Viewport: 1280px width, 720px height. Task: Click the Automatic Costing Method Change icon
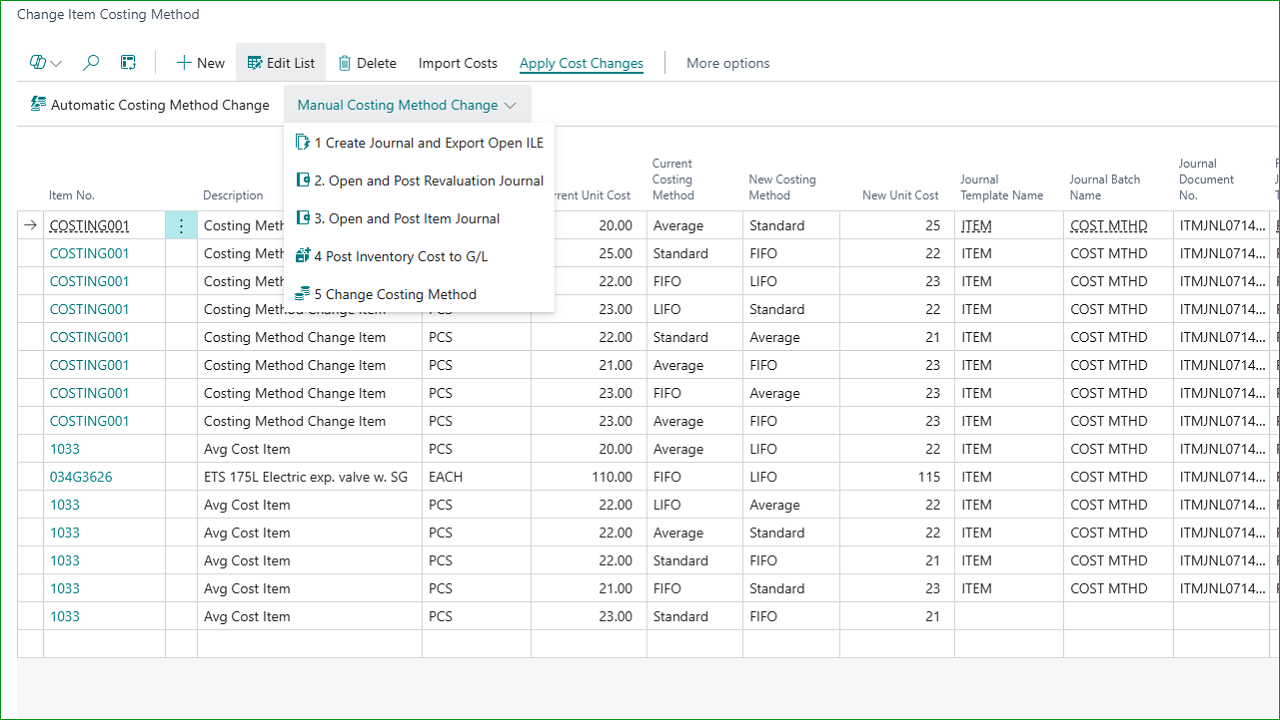point(39,104)
